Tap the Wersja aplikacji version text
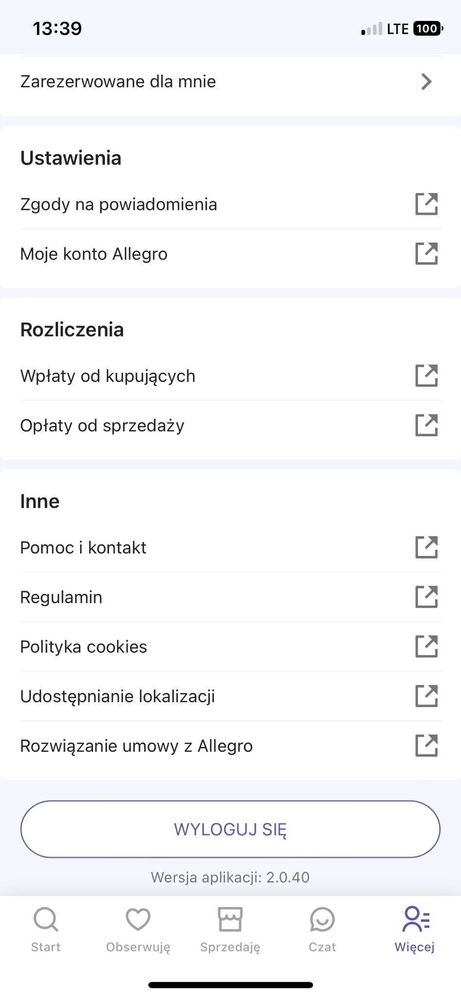Screen dimensions: 461x998 click(230, 877)
